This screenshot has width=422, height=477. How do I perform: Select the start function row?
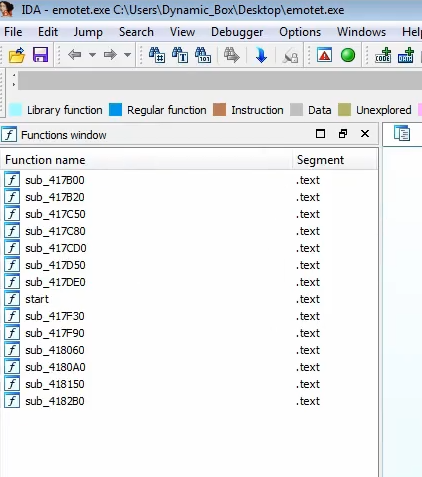pos(189,299)
